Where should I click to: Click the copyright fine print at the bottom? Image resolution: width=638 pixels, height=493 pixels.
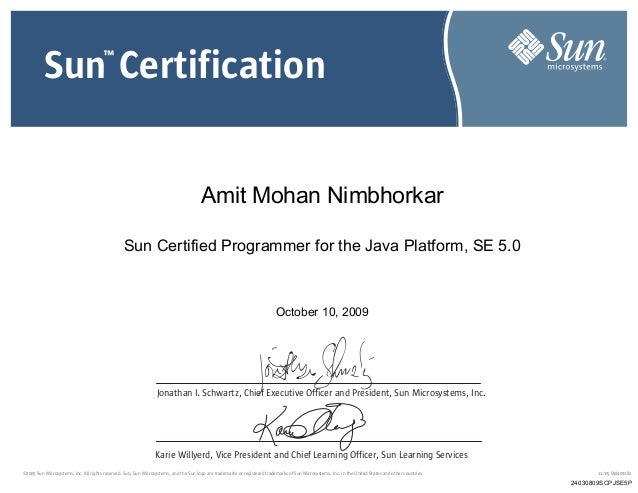pos(223,473)
